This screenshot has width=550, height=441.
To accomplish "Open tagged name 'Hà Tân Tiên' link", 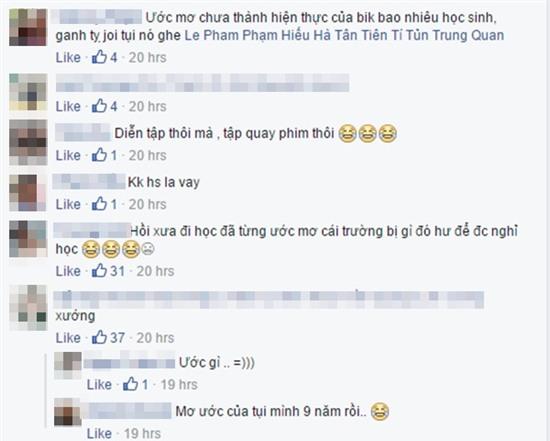I will pyautogui.click(x=350, y=35).
